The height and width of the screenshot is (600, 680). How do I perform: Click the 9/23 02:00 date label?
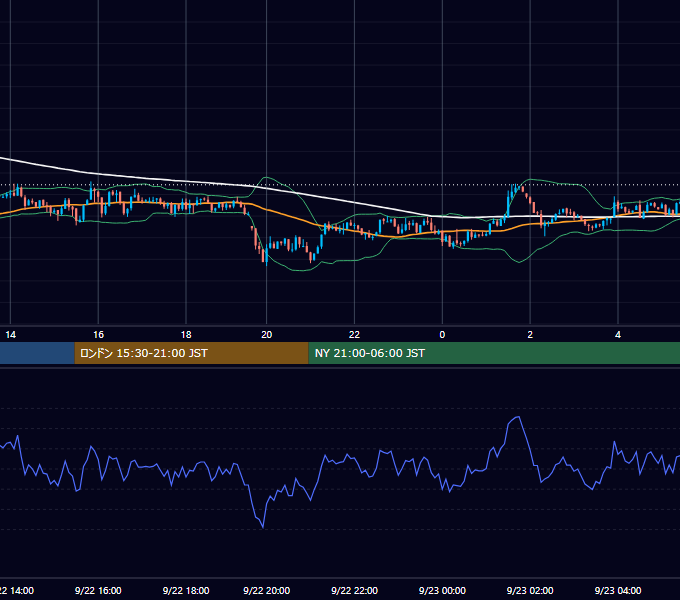(x=530, y=590)
